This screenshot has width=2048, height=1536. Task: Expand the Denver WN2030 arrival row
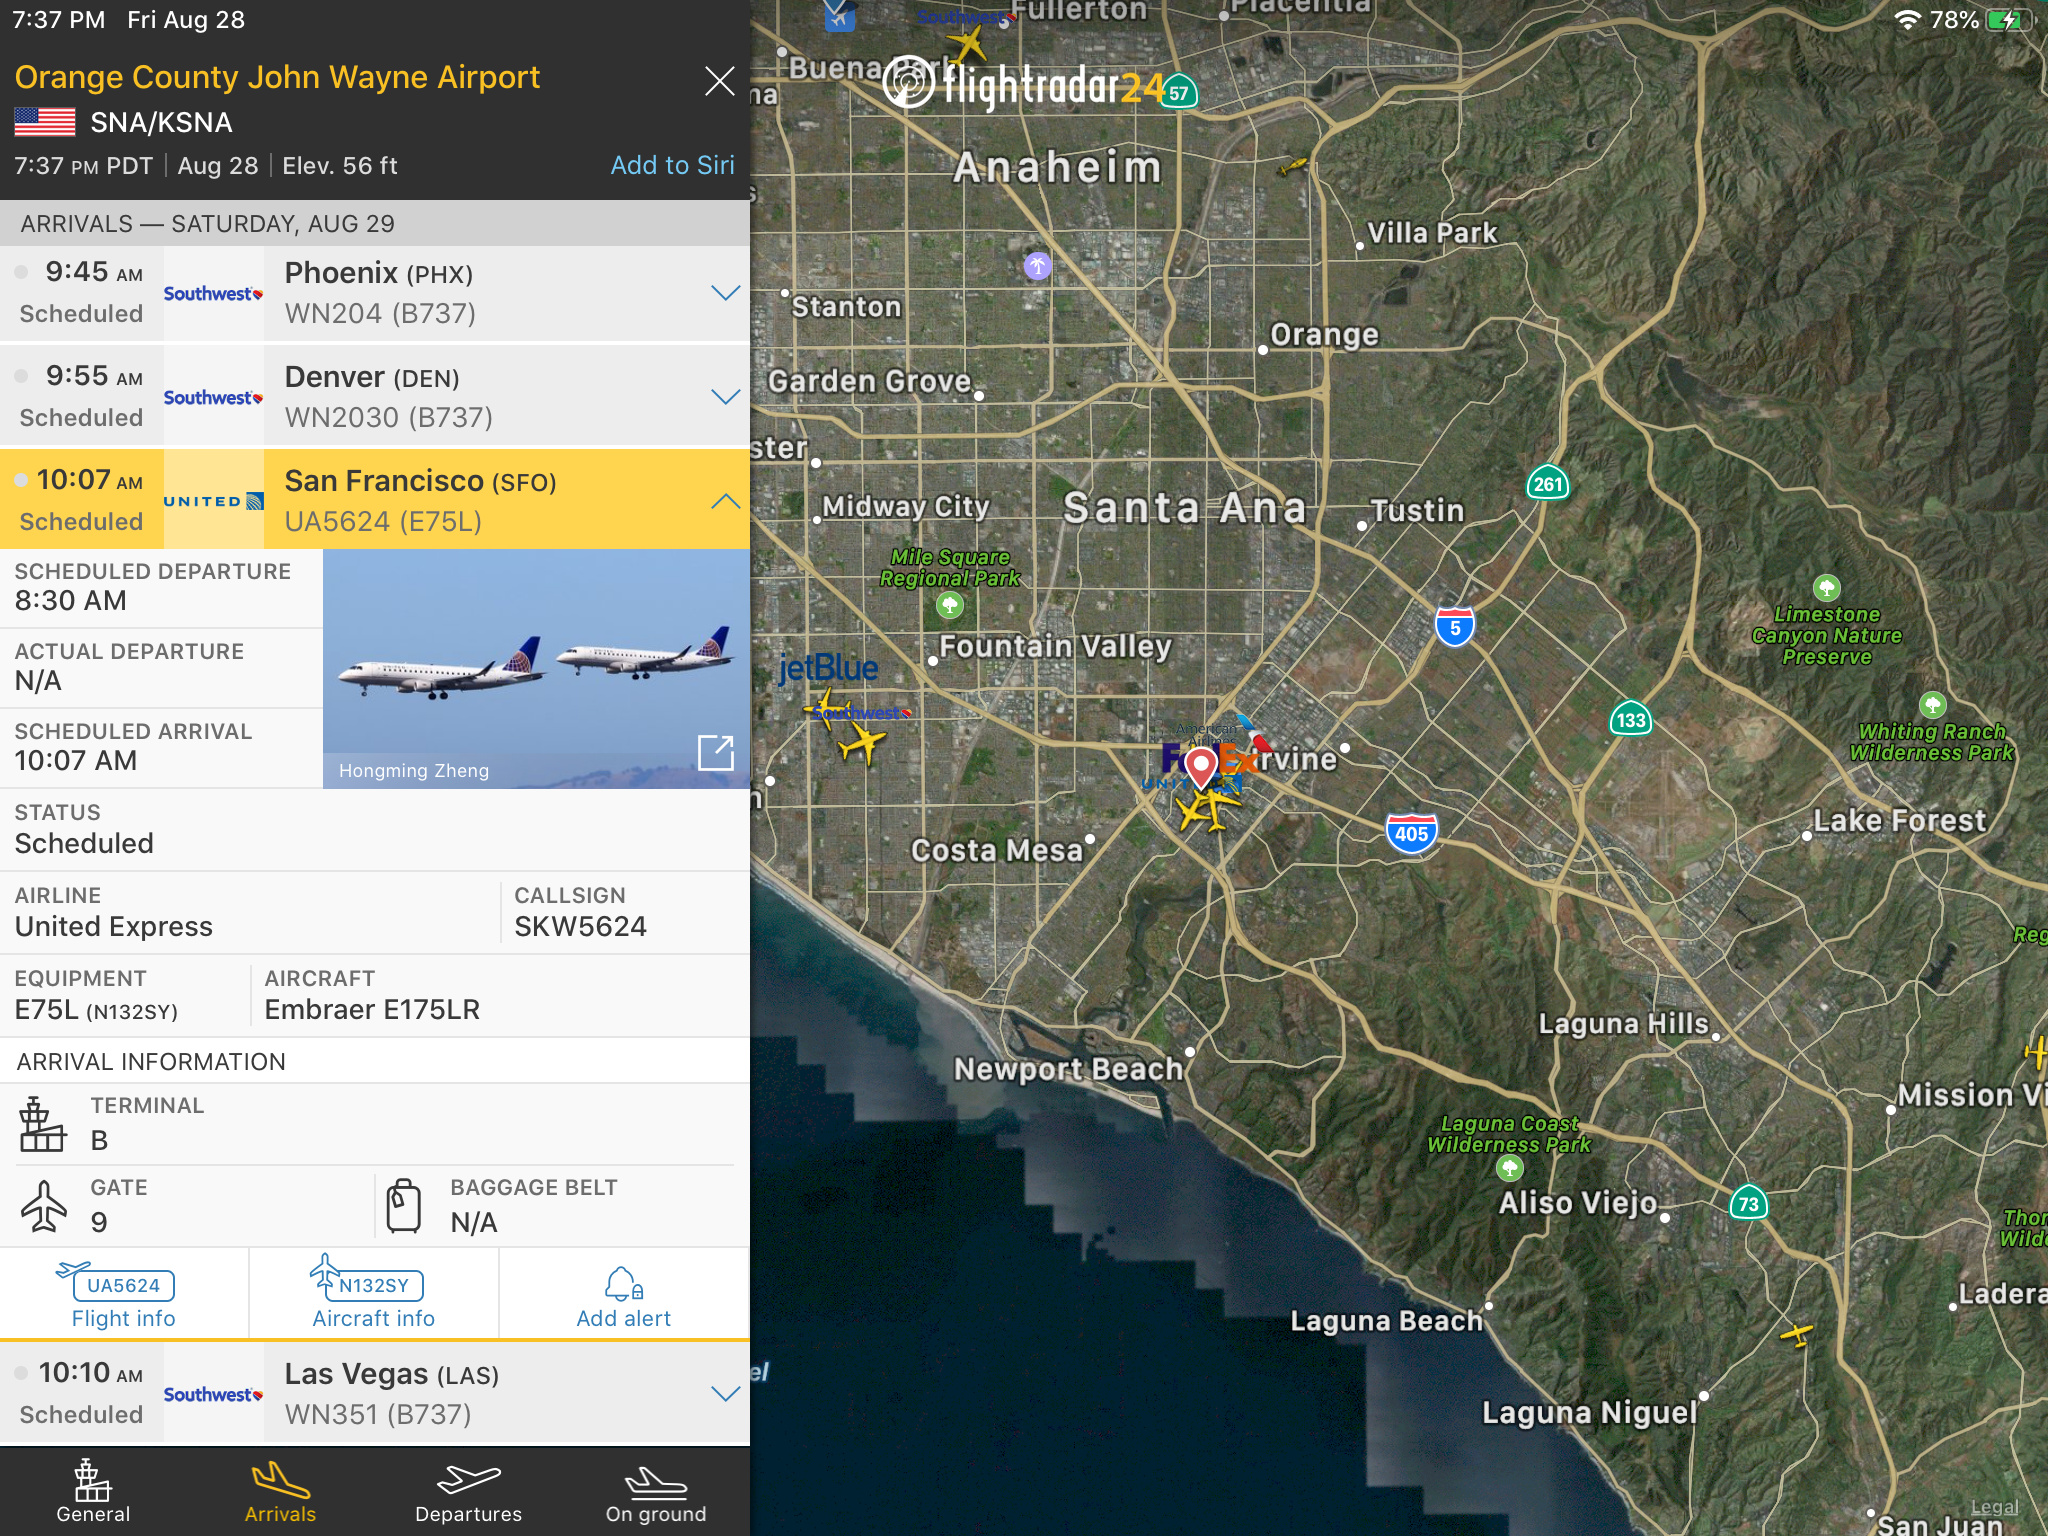tap(725, 397)
